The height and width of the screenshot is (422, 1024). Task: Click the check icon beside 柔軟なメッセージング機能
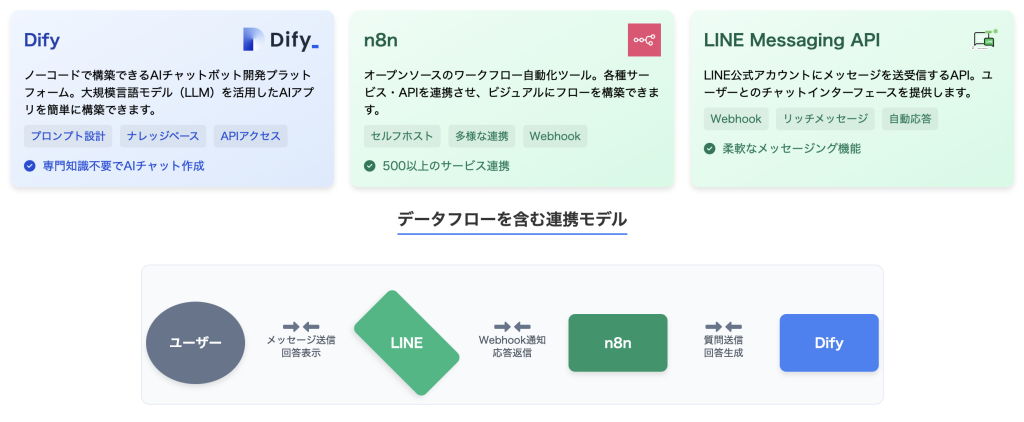pyautogui.click(x=709, y=148)
